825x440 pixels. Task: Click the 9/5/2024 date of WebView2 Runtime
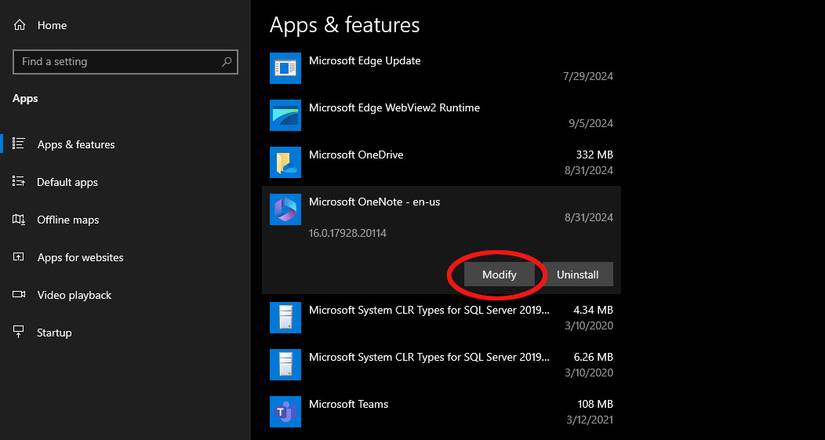click(x=591, y=124)
